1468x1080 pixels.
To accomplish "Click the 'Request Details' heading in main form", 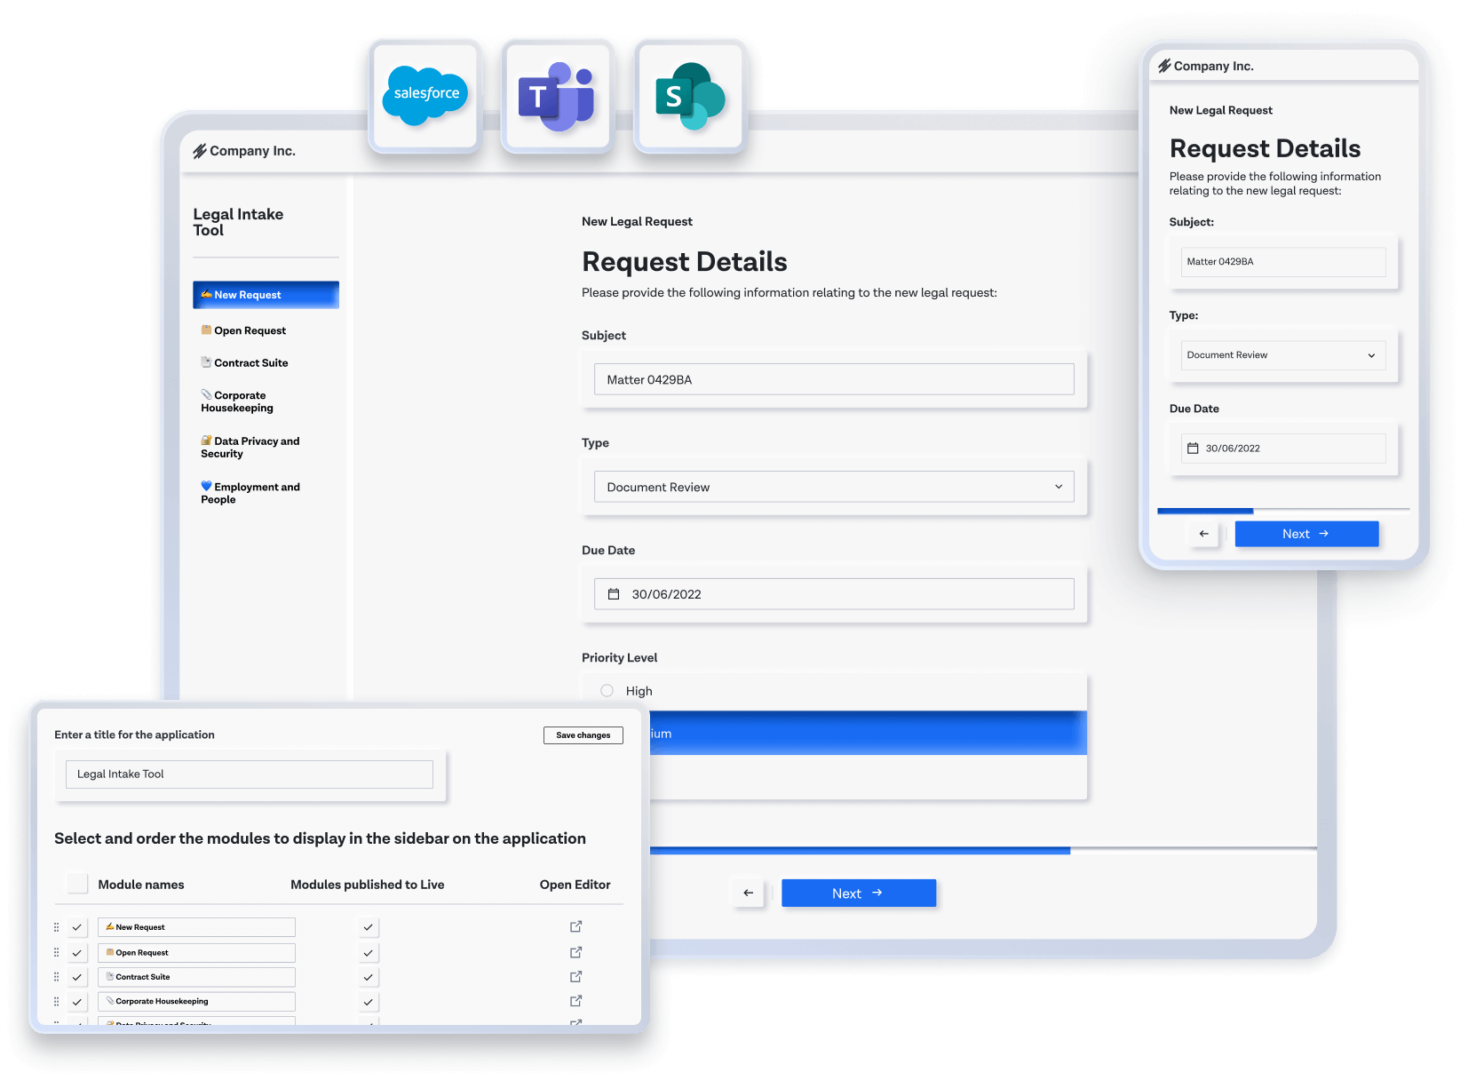I will (684, 262).
